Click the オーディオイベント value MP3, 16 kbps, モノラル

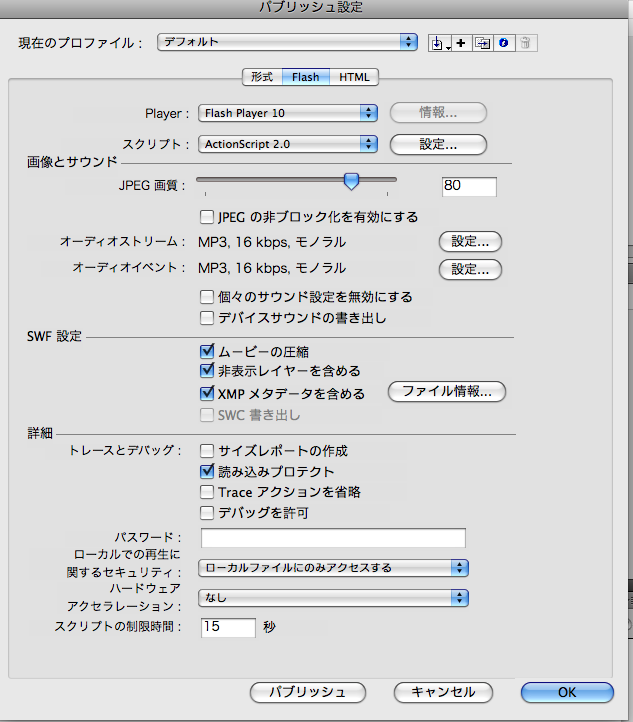tap(272, 268)
